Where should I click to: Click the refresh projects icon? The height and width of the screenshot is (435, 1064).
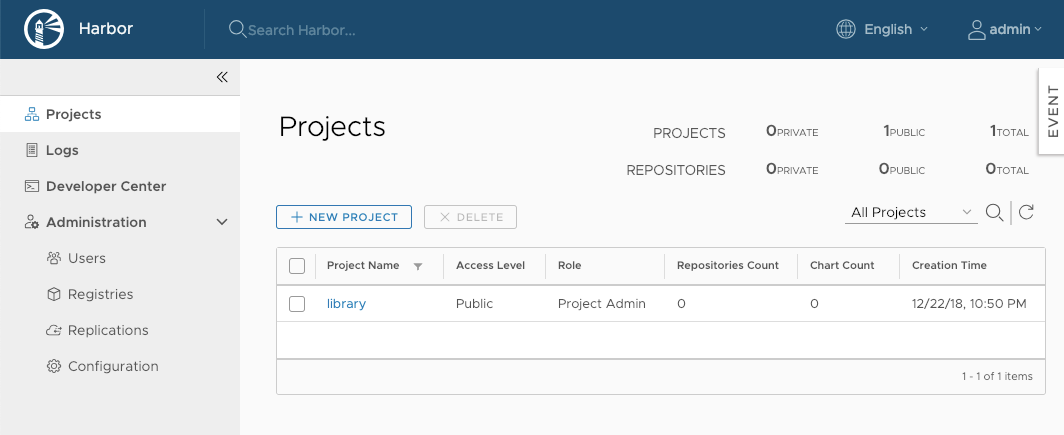pyautogui.click(x=1025, y=212)
